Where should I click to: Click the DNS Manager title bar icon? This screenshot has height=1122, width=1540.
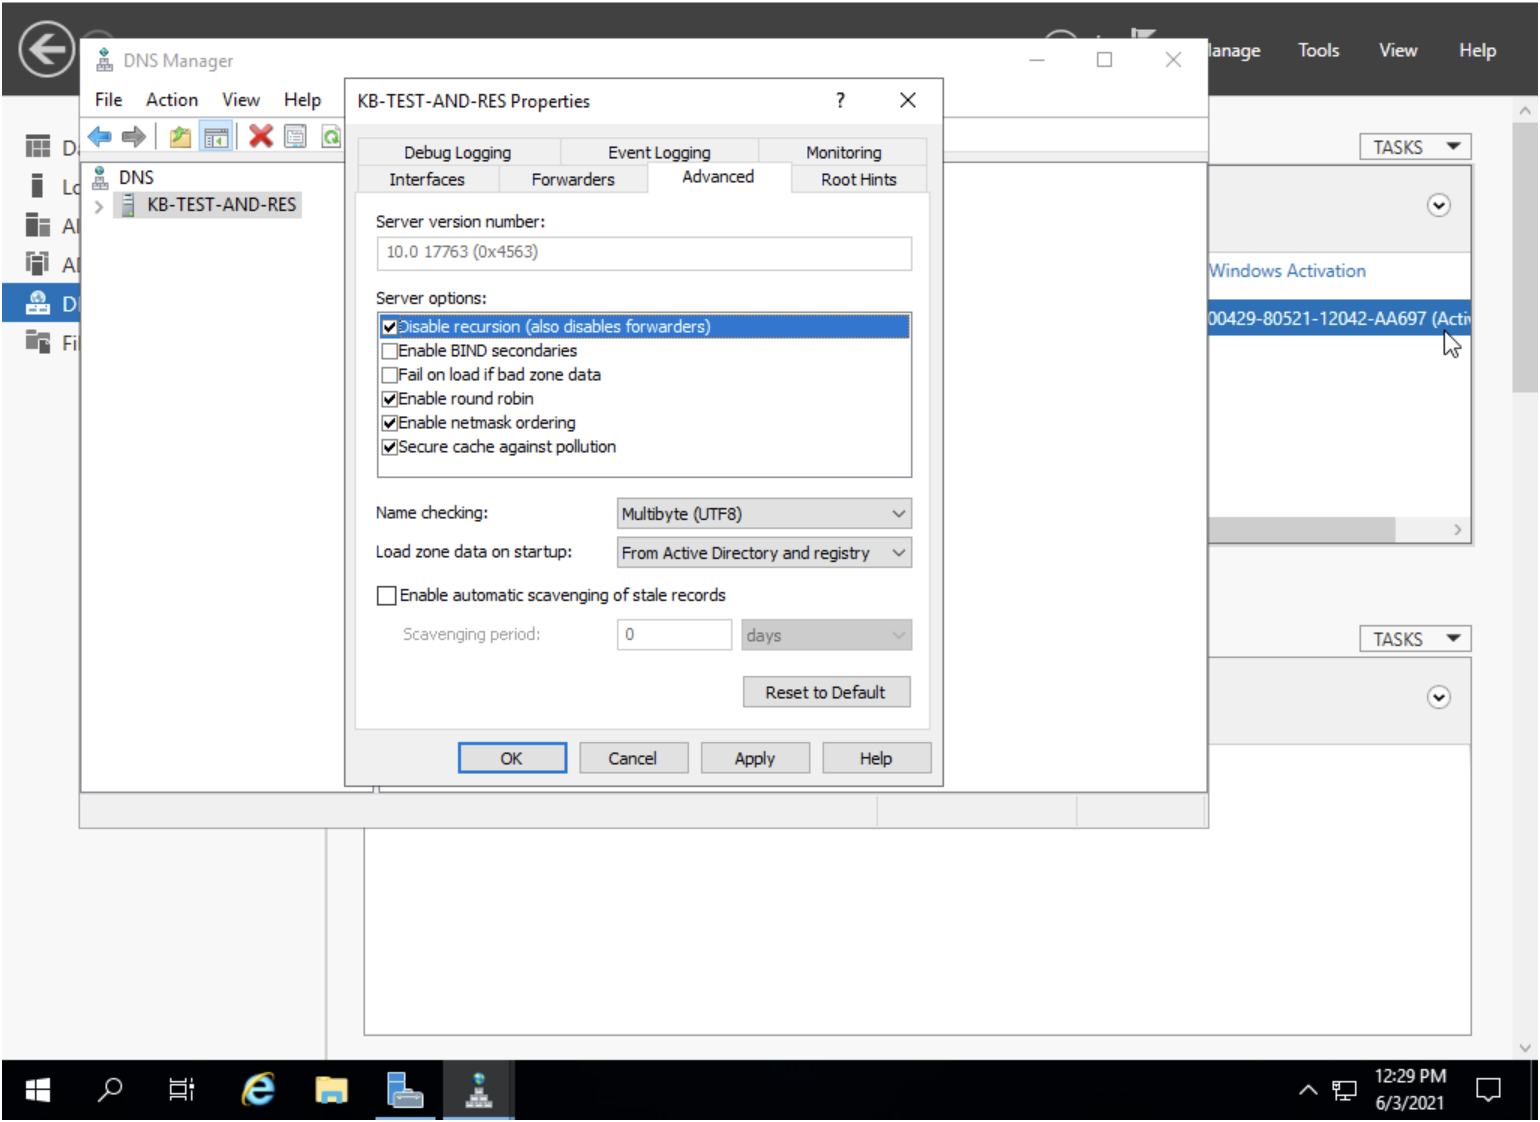coord(104,60)
